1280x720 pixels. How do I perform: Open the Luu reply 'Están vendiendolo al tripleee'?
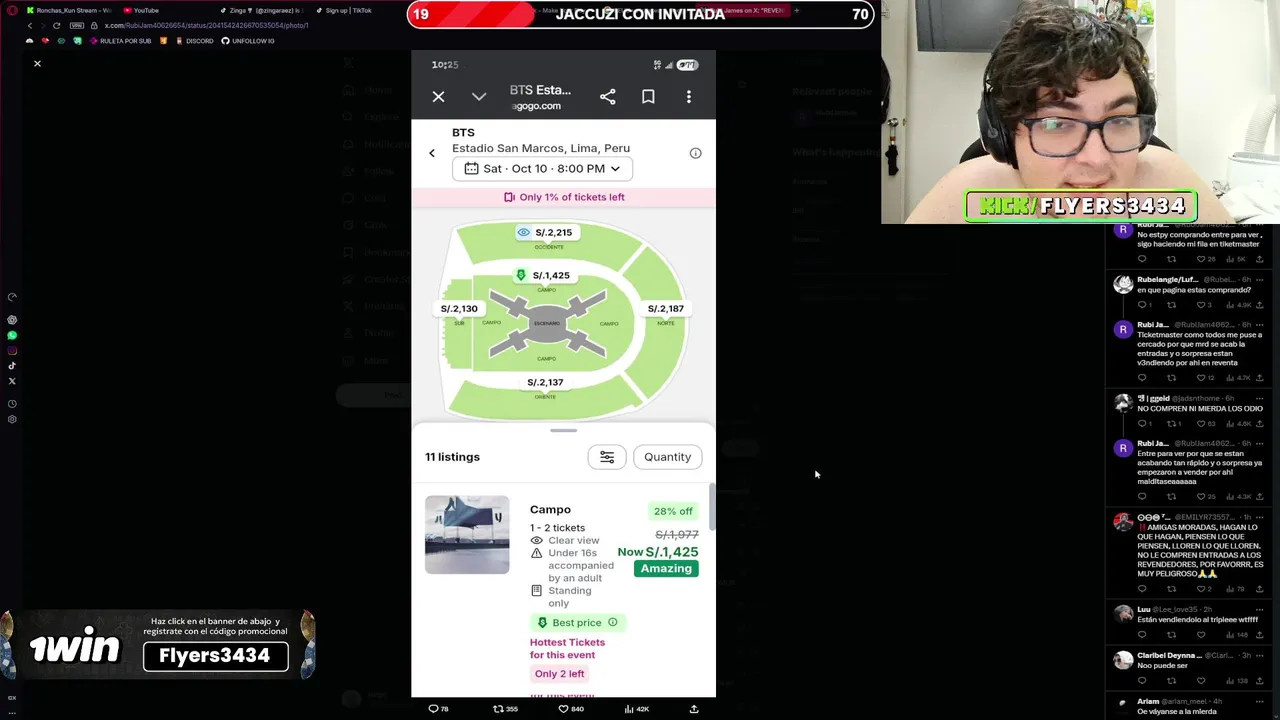[1197, 620]
